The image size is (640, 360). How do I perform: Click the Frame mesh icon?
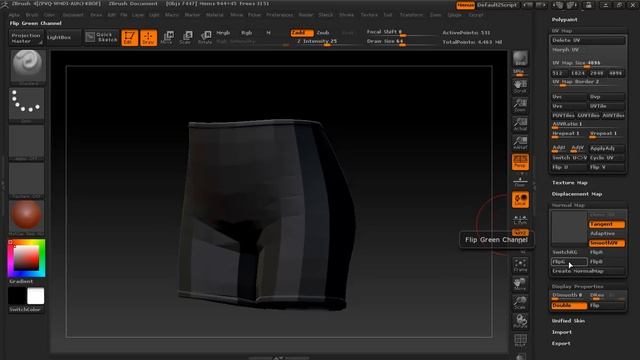[x=520, y=265]
